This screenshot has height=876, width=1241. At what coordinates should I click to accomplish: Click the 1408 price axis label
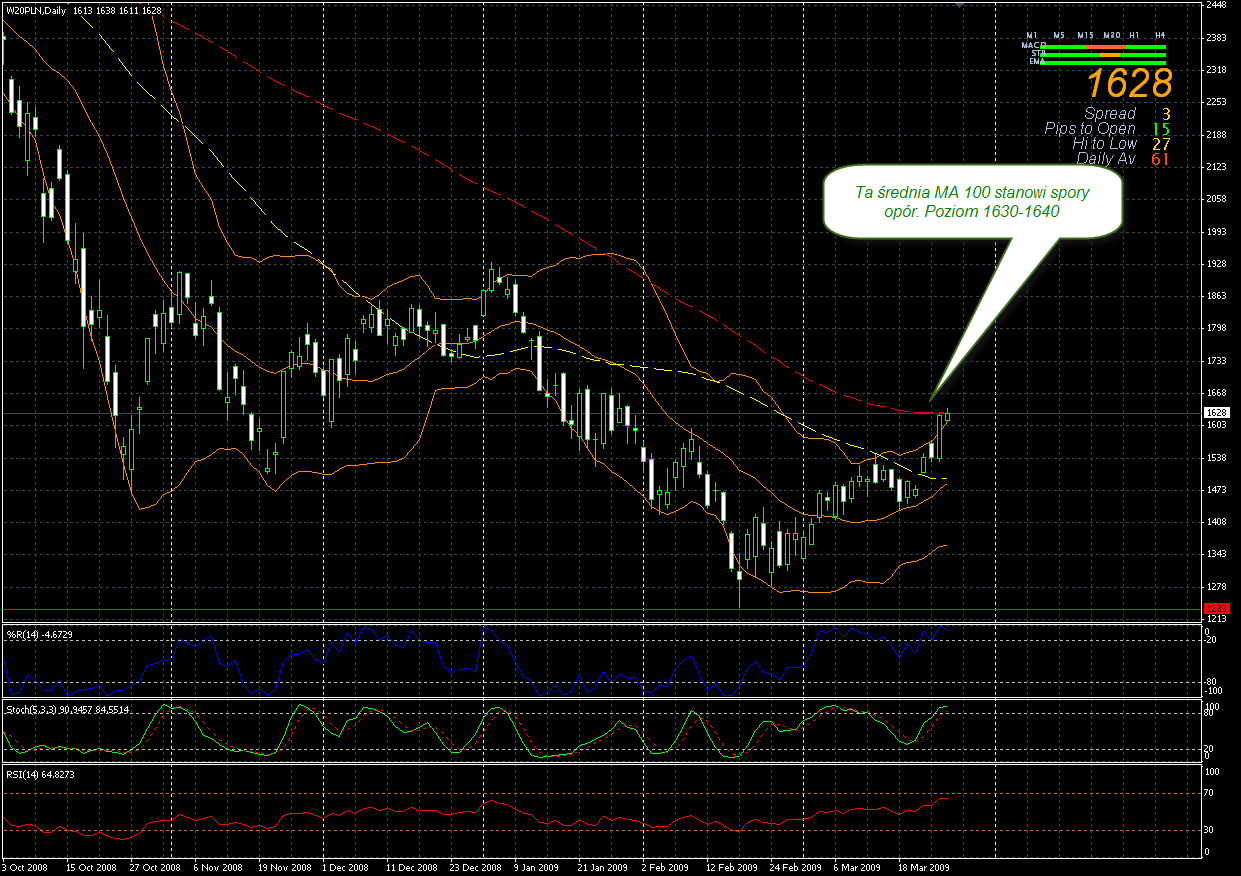[x=1216, y=522]
